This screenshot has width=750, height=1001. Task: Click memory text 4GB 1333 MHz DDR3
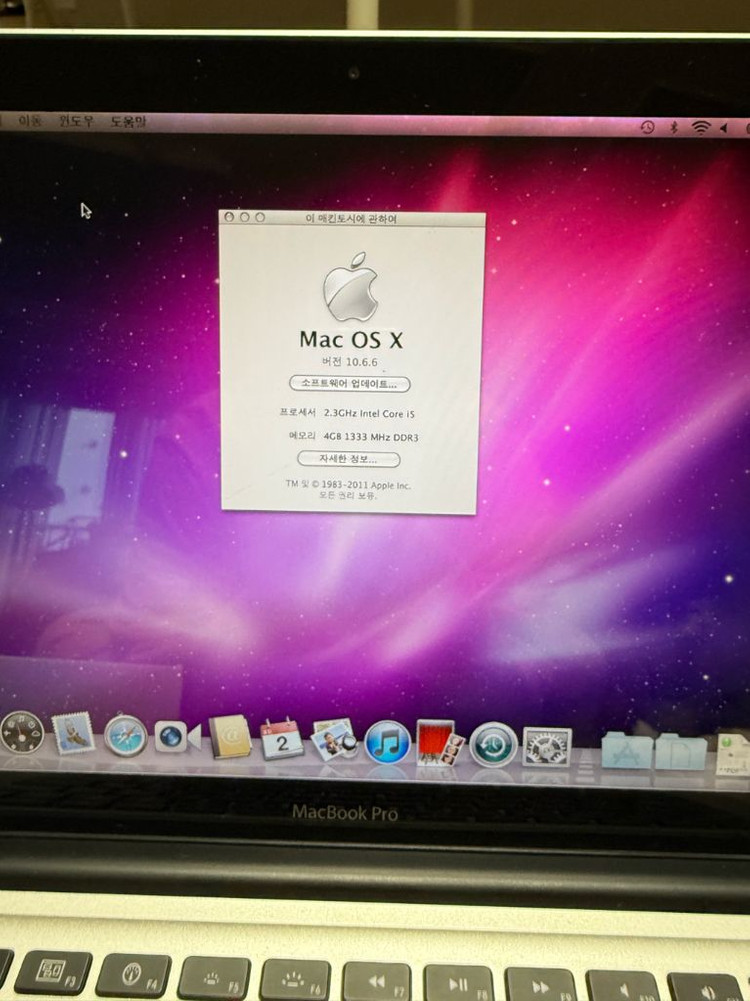pyautogui.click(x=371, y=437)
